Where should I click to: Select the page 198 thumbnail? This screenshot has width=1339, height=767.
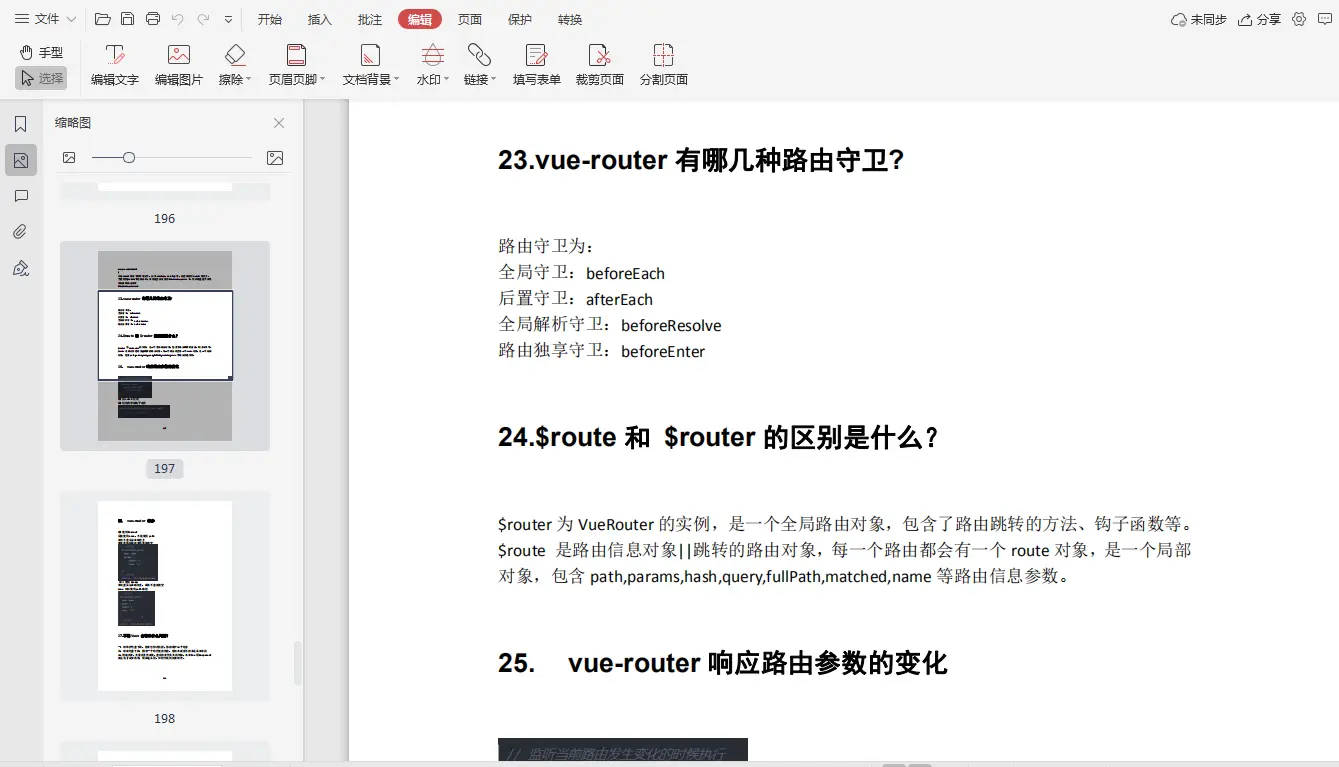164,596
